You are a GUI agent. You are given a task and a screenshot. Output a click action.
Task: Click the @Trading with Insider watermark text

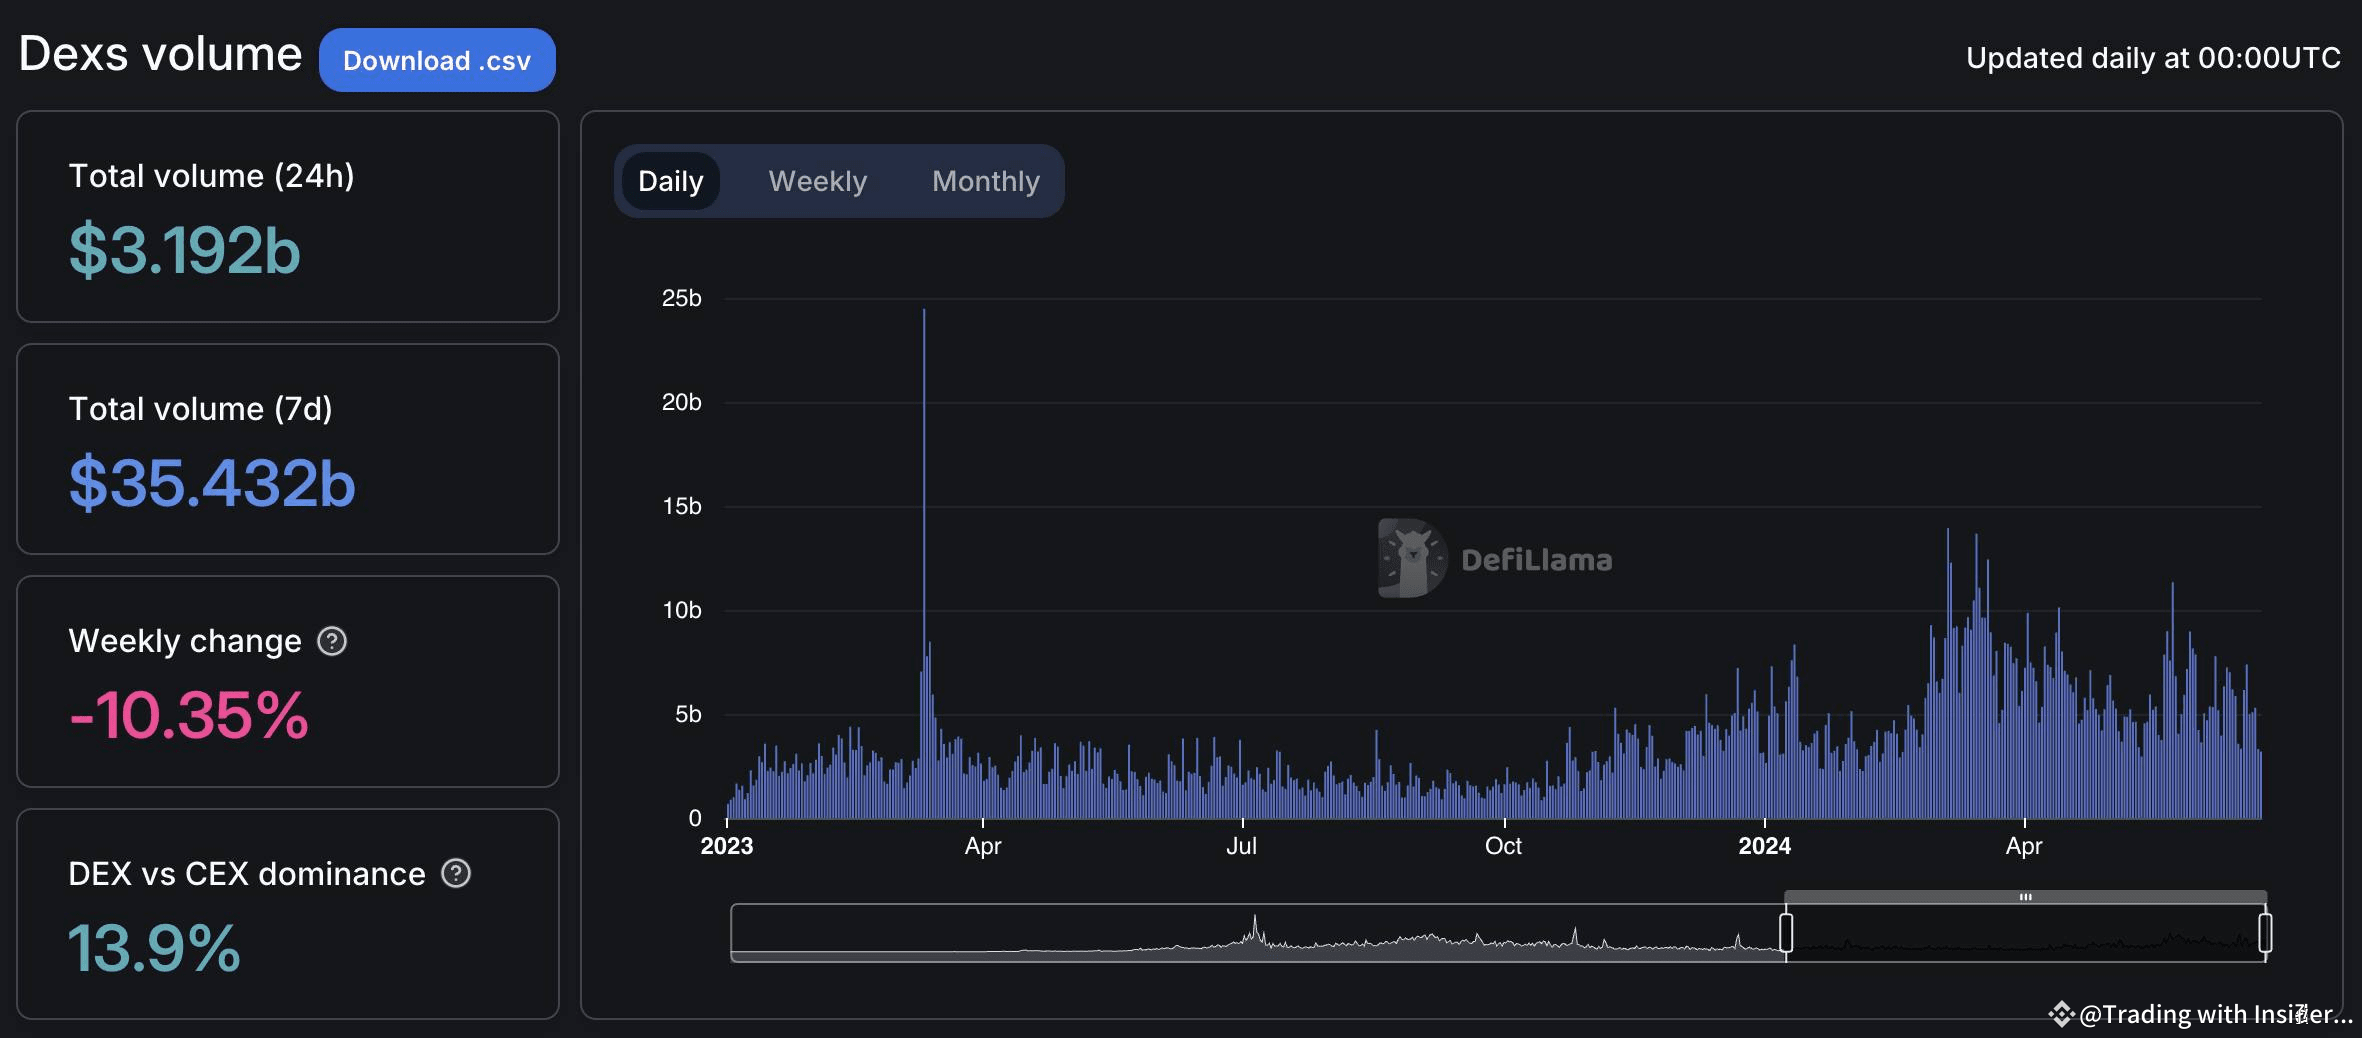tap(2214, 1014)
